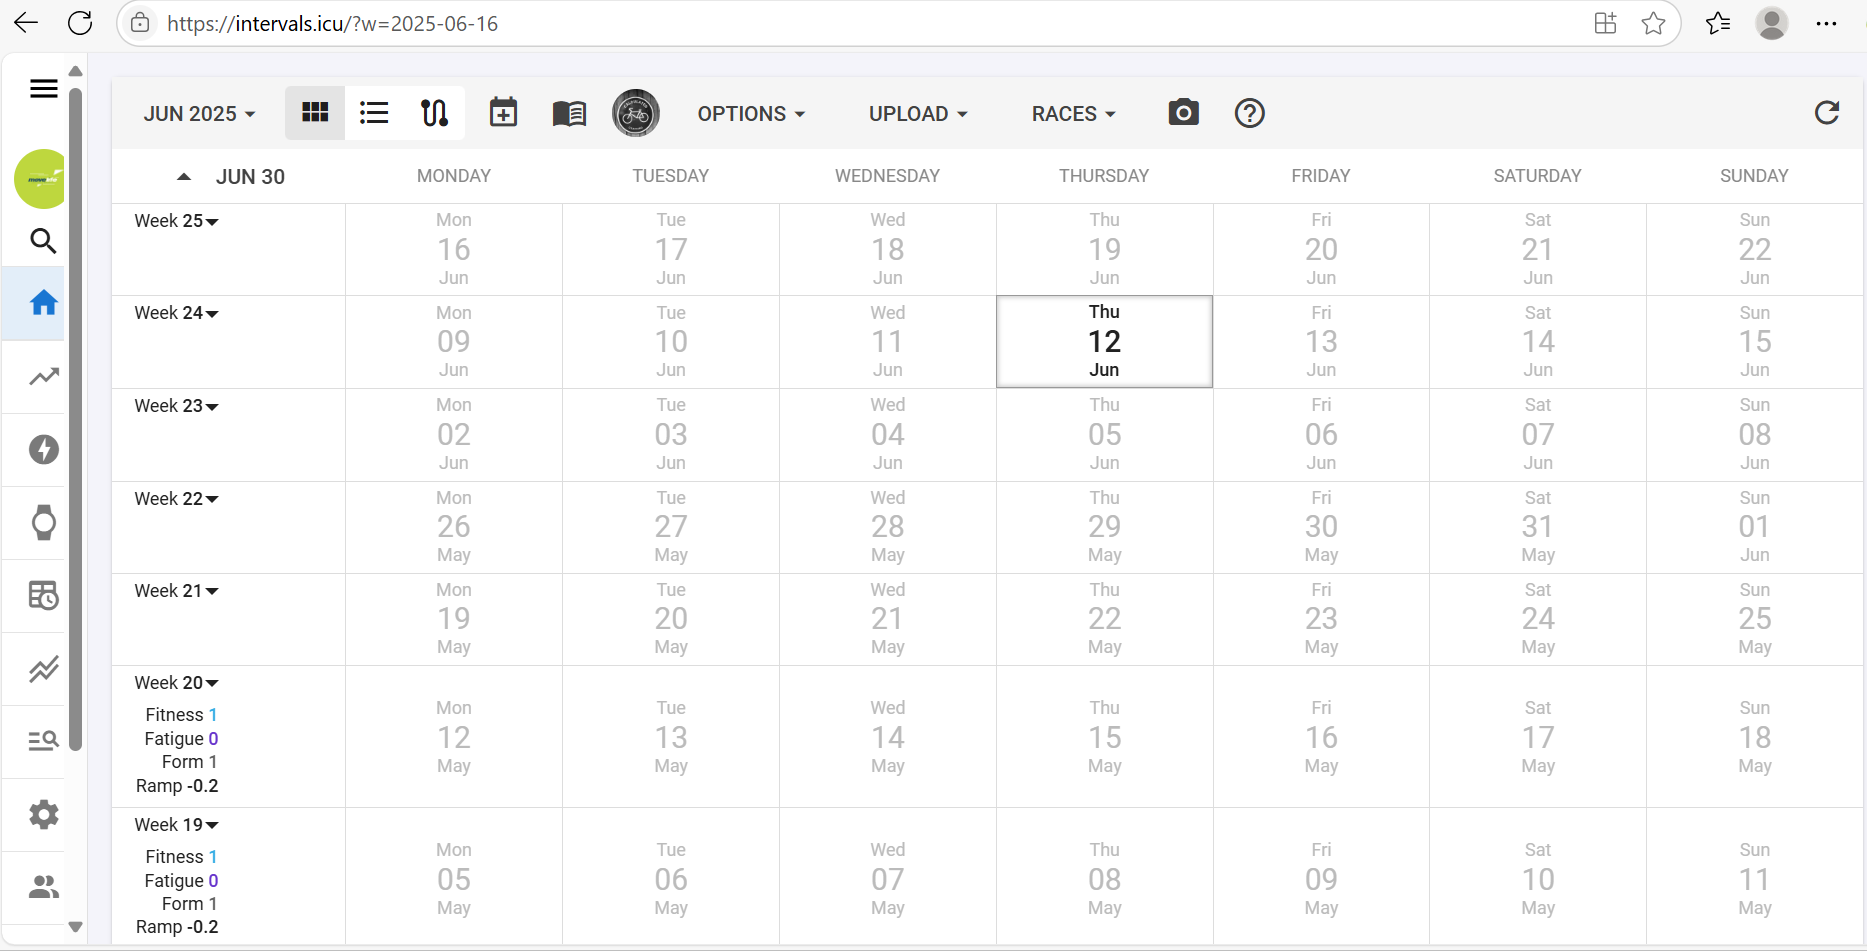Open the workout library book icon
The width and height of the screenshot is (1867, 951).
point(569,113)
